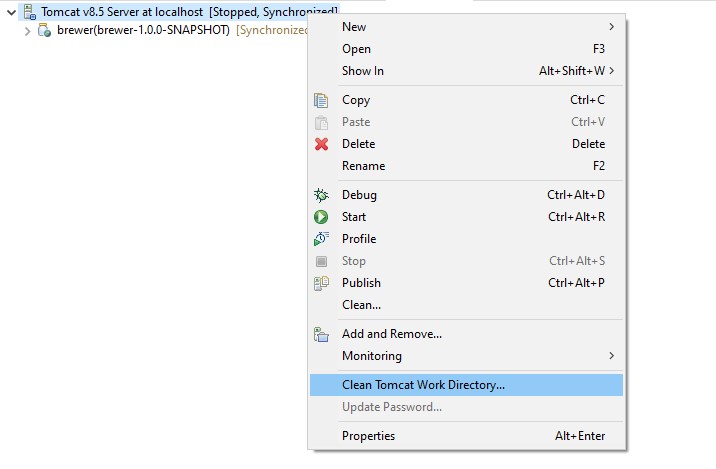
Task: Click the Ctrl+Alt+P shortcut label
Action: pos(576,283)
